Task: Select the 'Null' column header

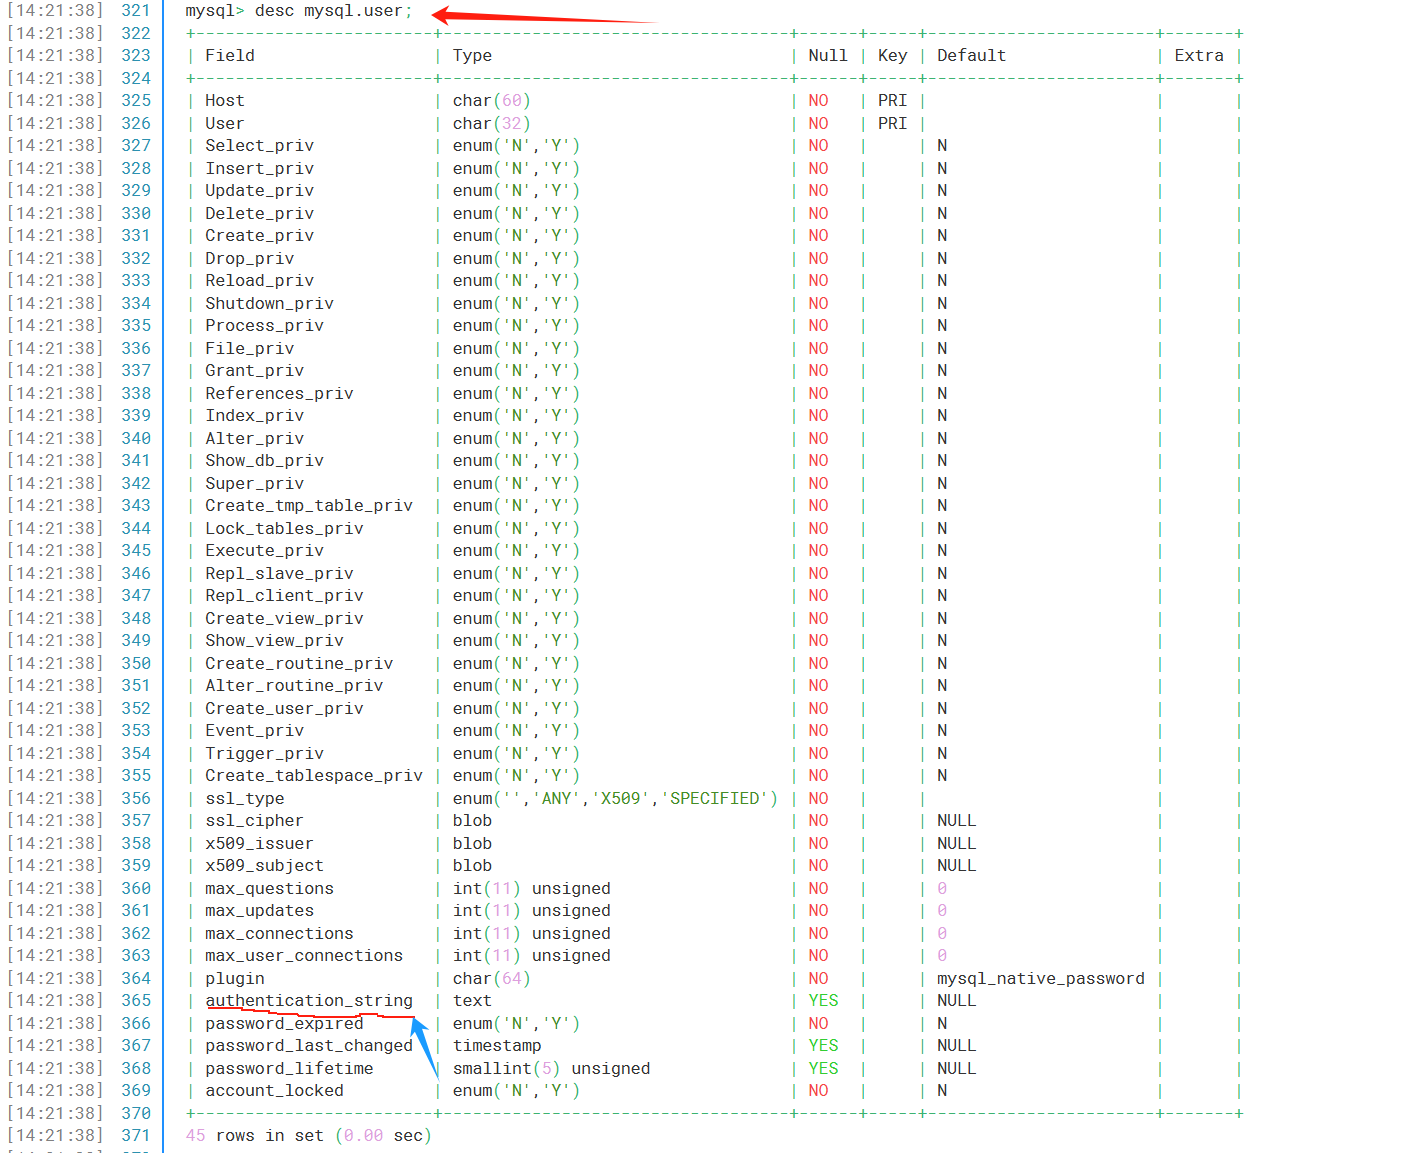Action: [828, 56]
